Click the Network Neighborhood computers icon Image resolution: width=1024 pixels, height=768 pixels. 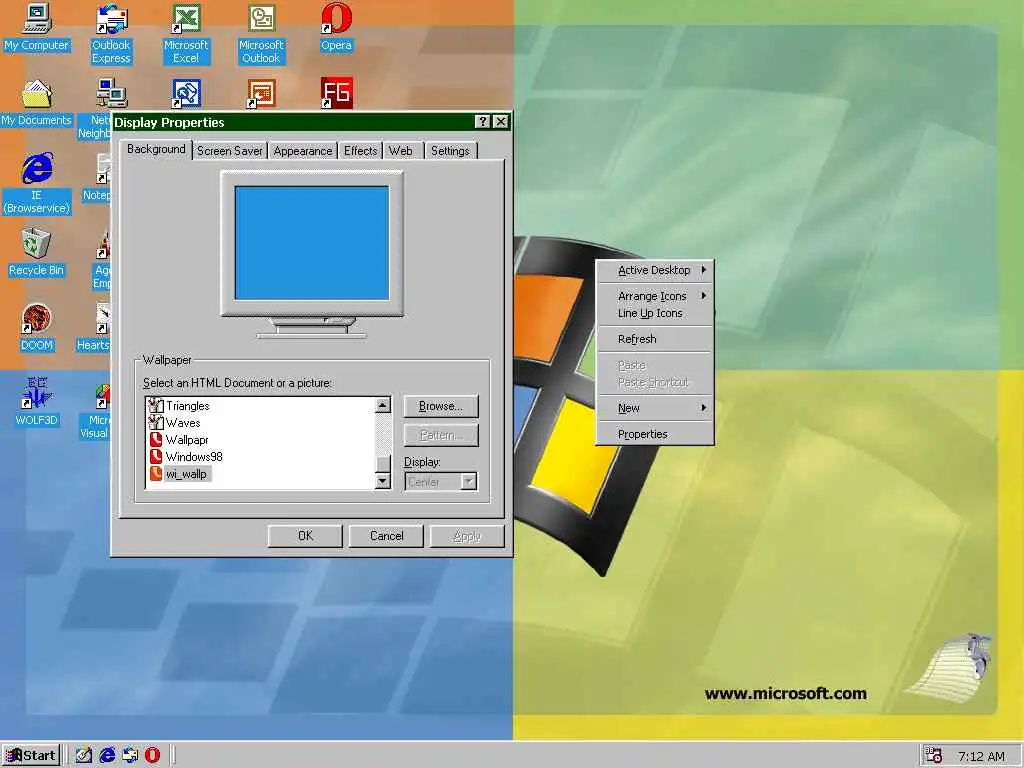click(112, 94)
